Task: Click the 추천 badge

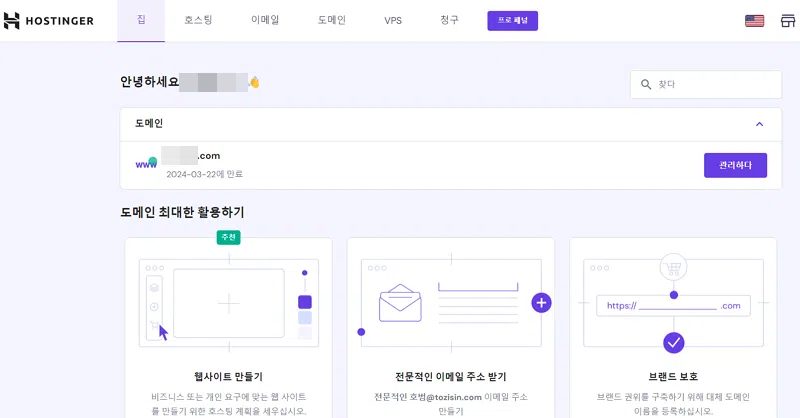Action: click(229, 237)
